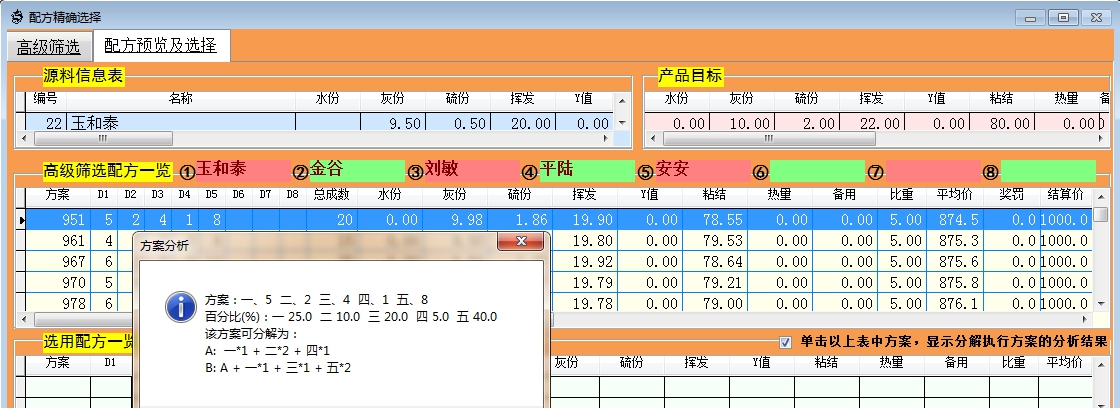Image resolution: width=1120 pixels, height=408 pixels.
Task: Click the 奖罚 column header
Action: click(1011, 194)
